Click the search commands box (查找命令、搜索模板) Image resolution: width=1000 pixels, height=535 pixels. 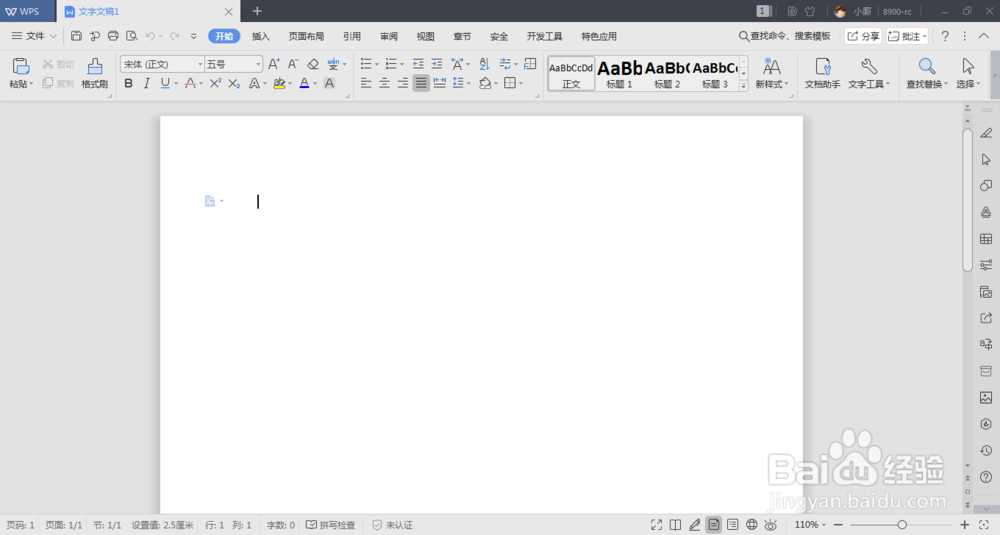(x=784, y=36)
